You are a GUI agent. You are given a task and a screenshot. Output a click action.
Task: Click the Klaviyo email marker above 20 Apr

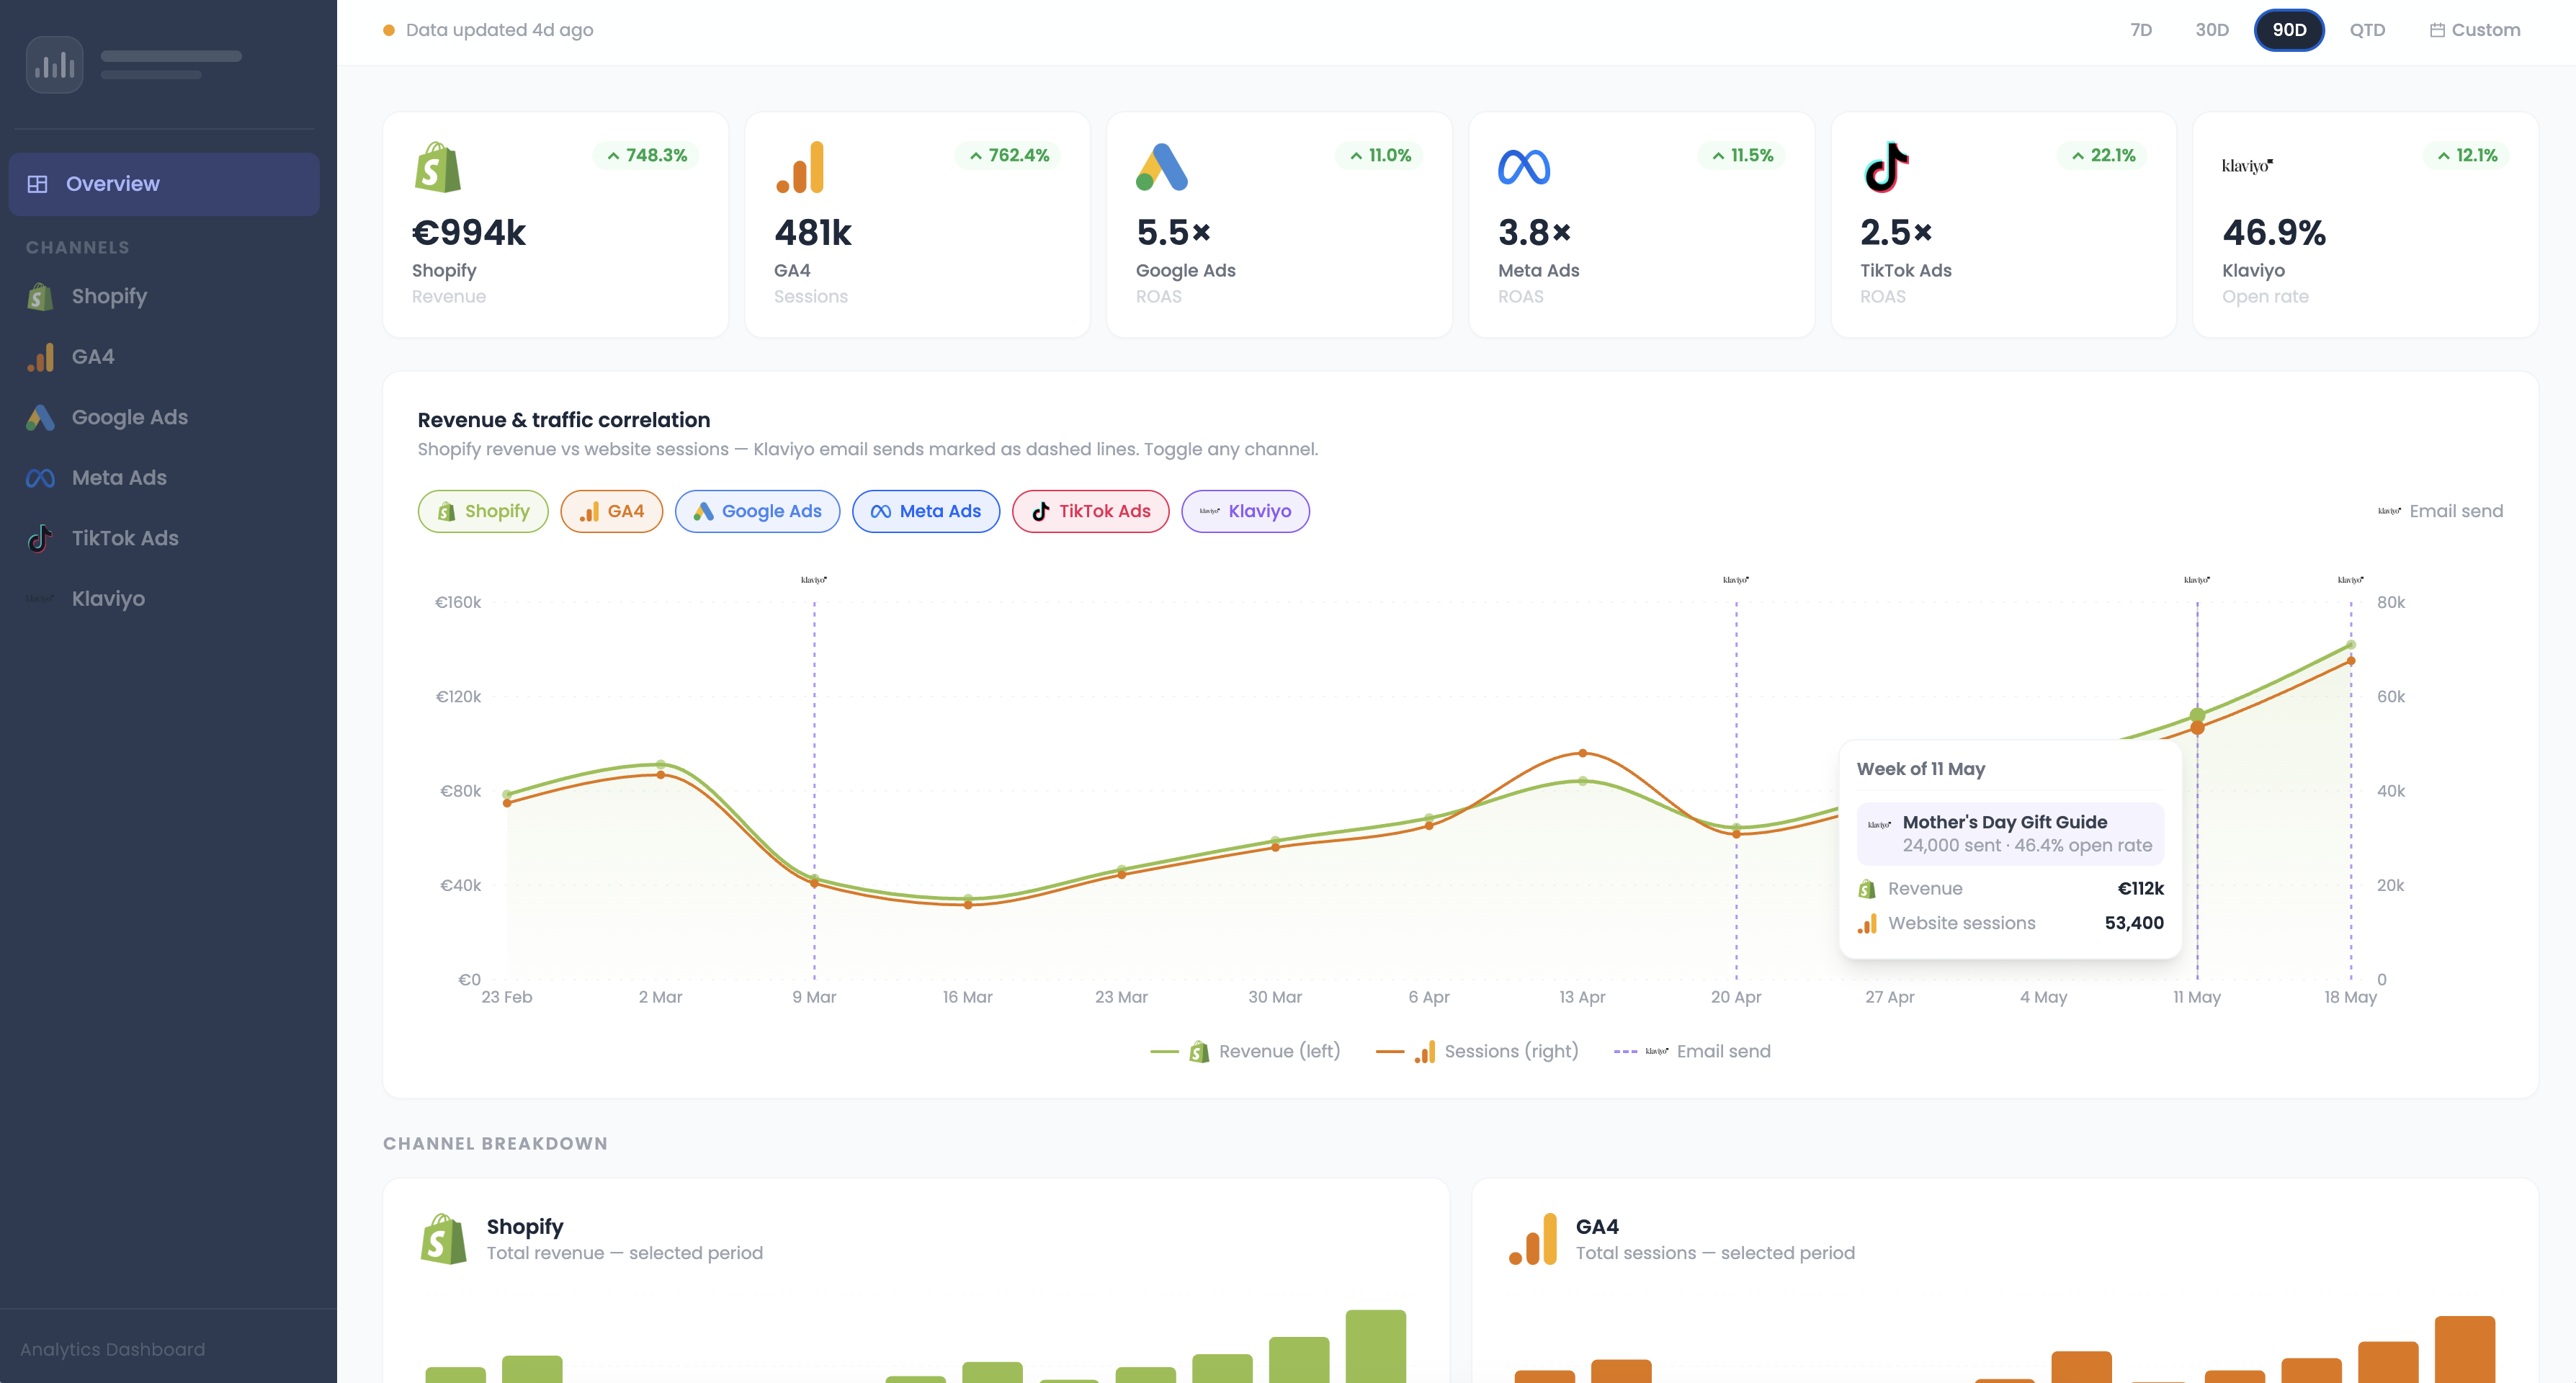1736,580
